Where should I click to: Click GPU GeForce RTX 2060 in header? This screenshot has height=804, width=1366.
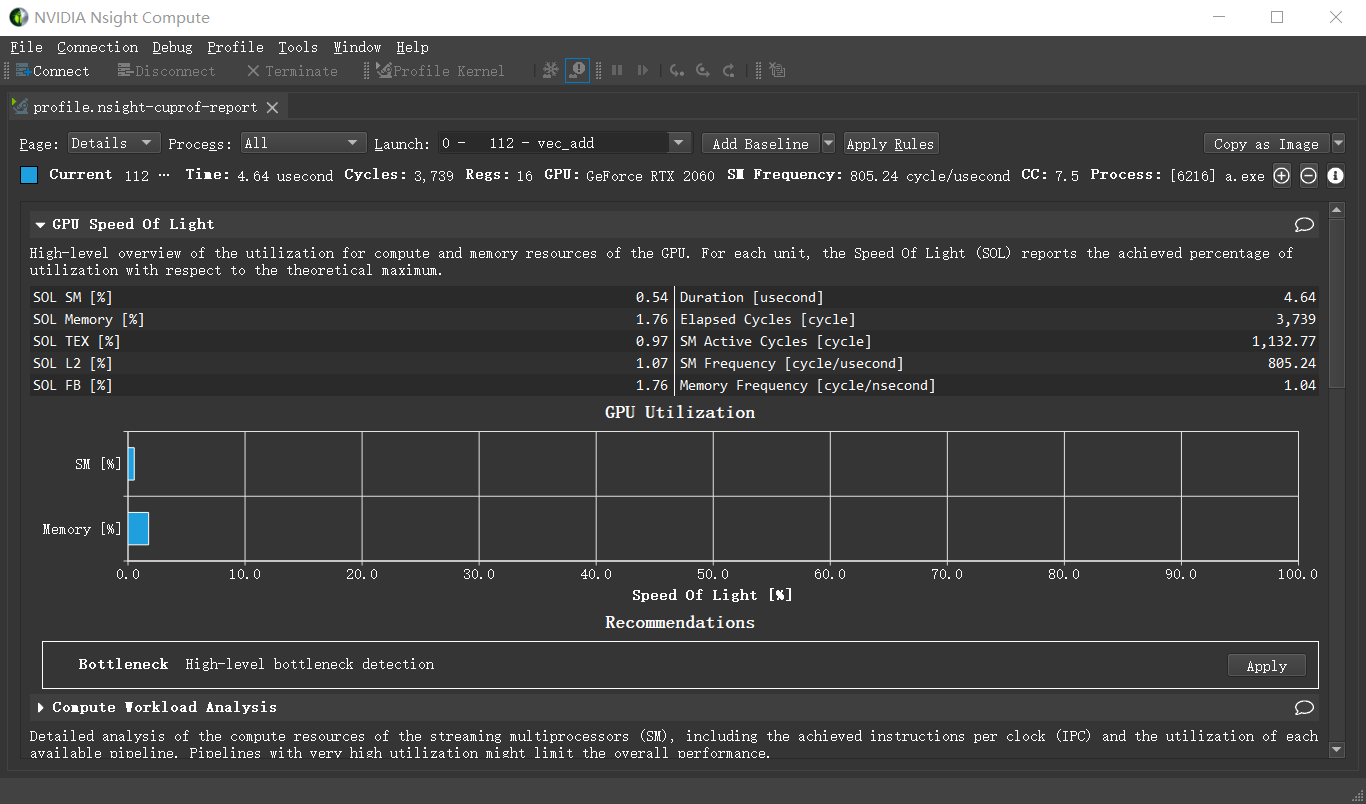(629, 175)
